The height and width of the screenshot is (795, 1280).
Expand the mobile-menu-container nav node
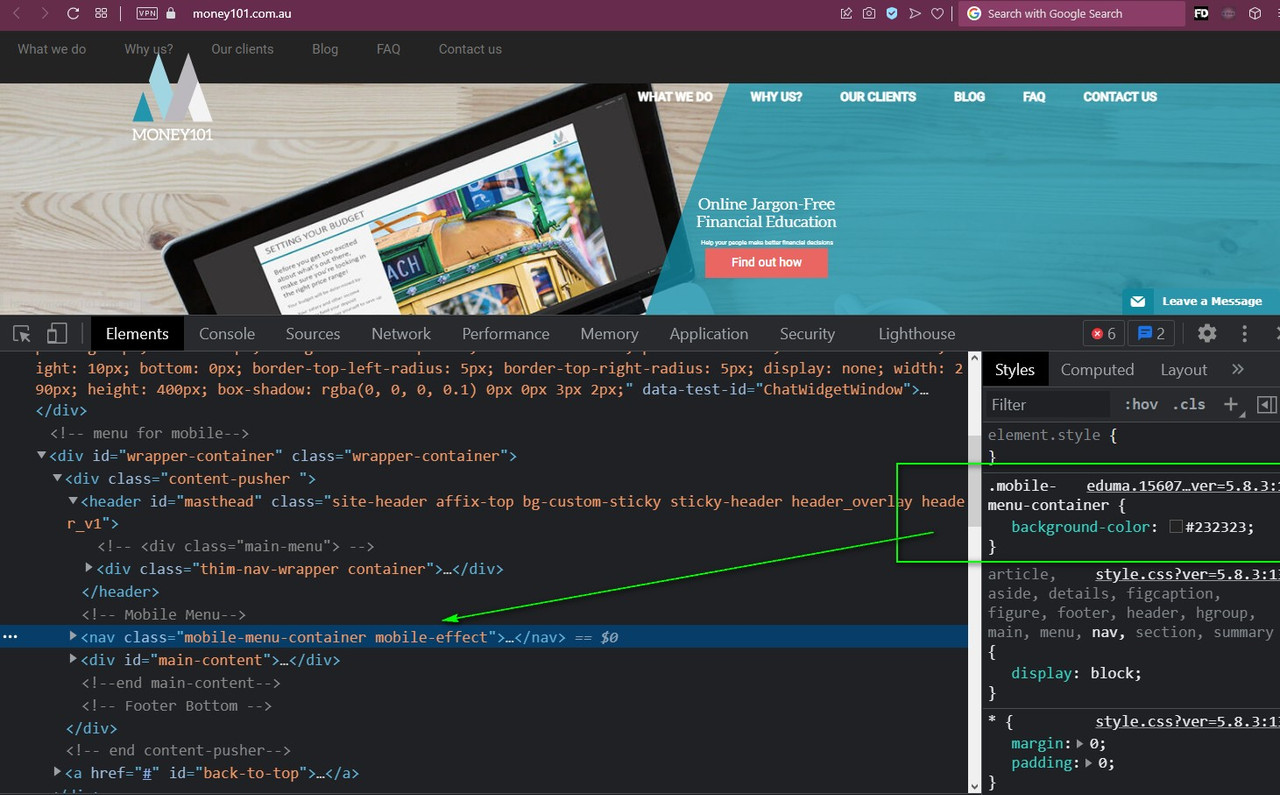pos(73,637)
